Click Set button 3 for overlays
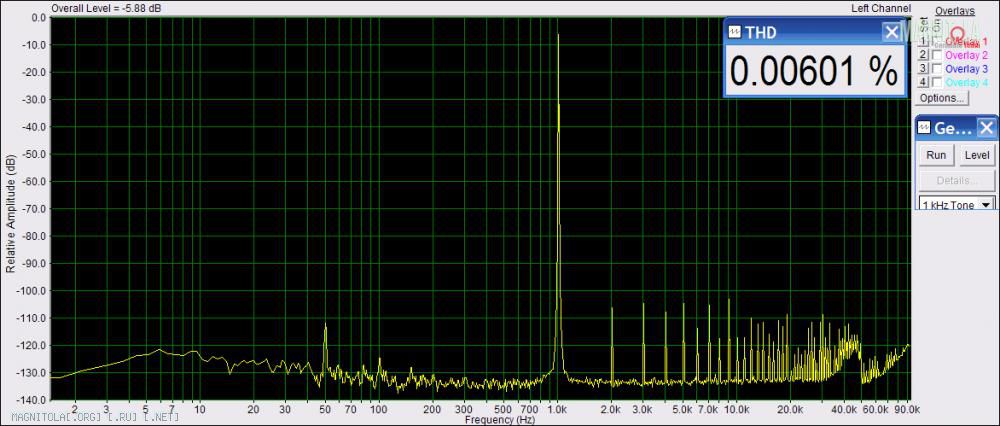The width and height of the screenshot is (1000, 426). [923, 68]
